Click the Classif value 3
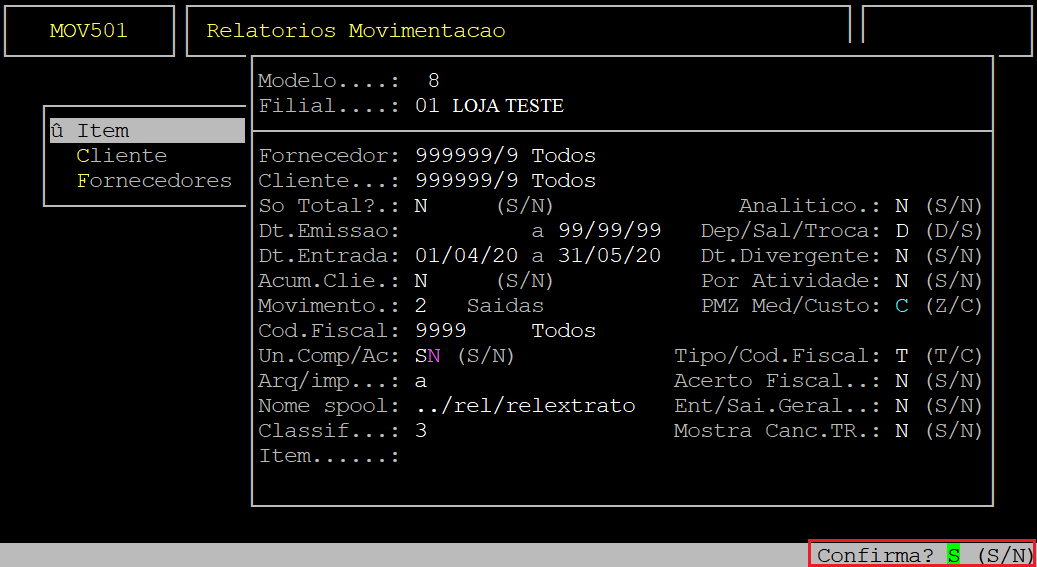Screen dimensions: 1037x567 (421, 431)
